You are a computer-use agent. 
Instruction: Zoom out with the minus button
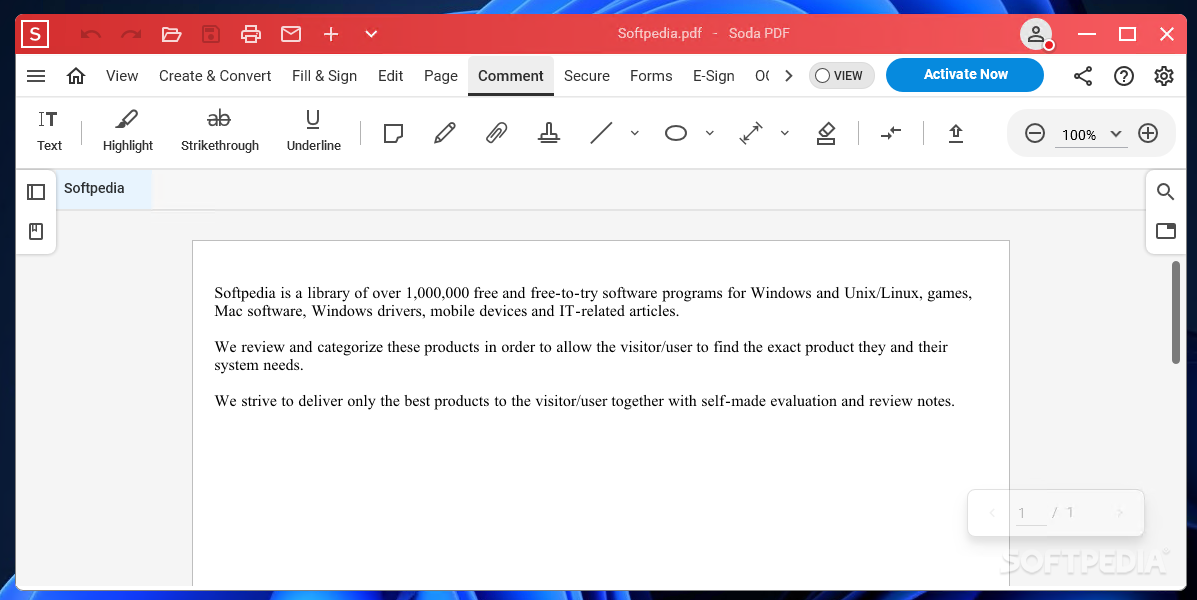(x=1034, y=134)
